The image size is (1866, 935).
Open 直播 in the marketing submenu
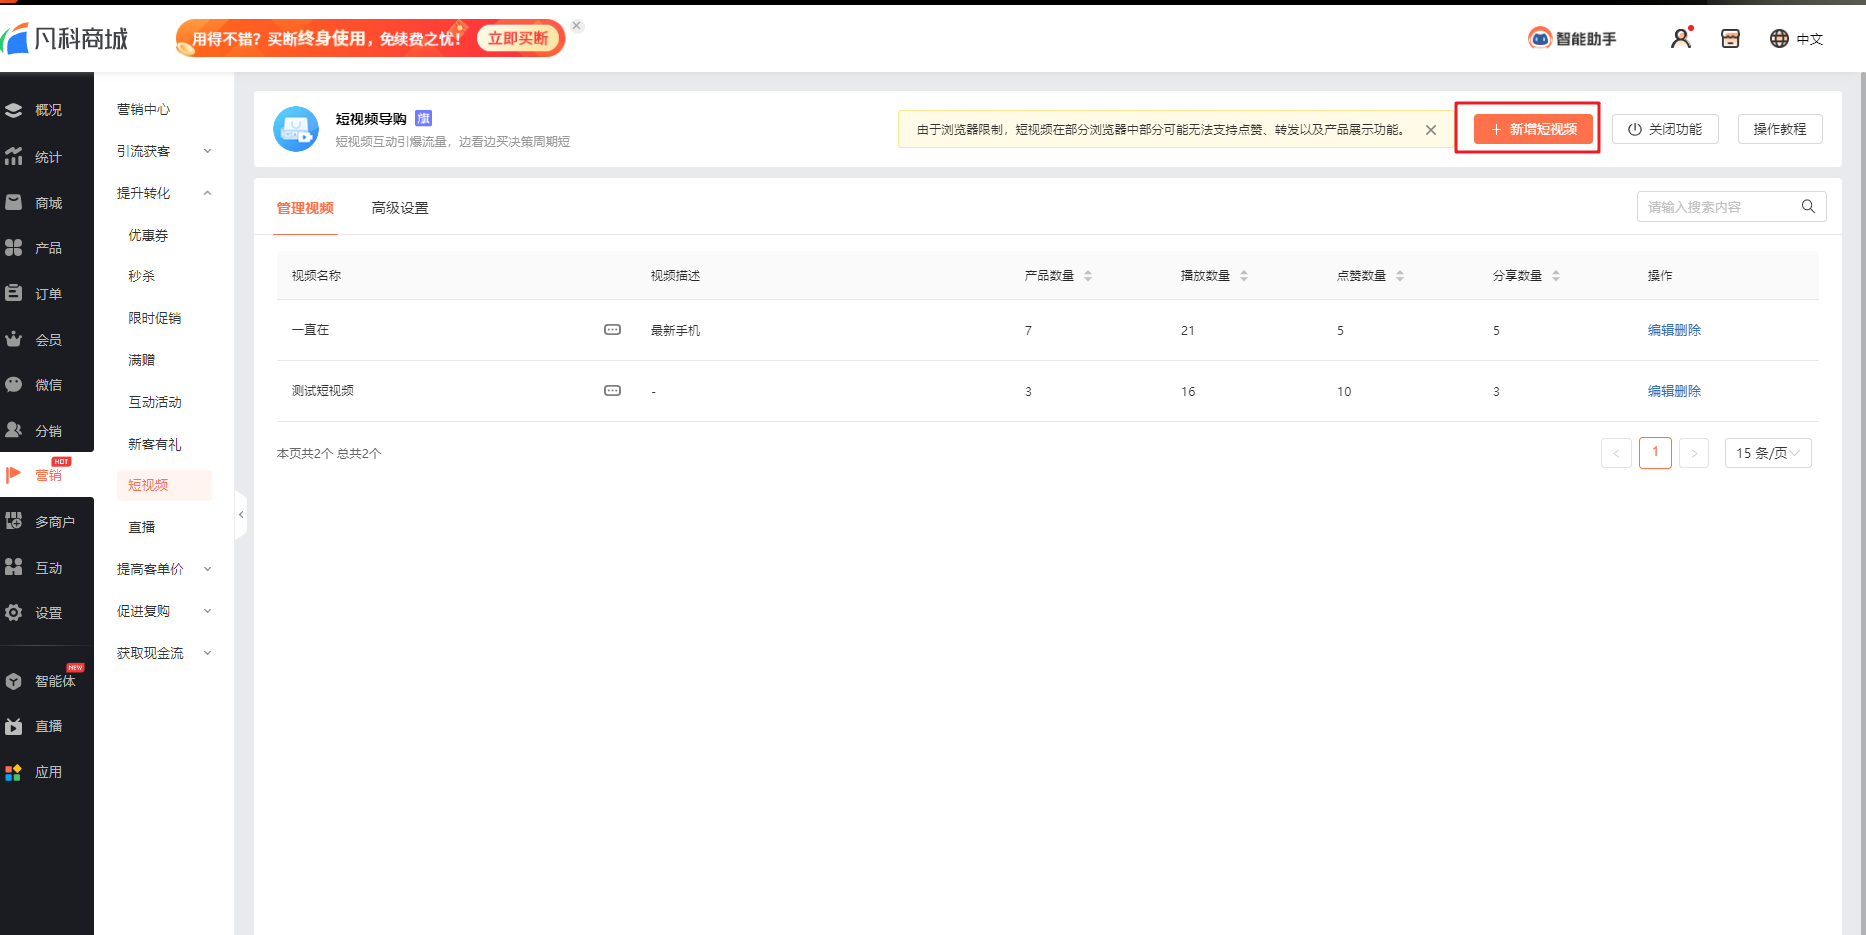tap(142, 527)
